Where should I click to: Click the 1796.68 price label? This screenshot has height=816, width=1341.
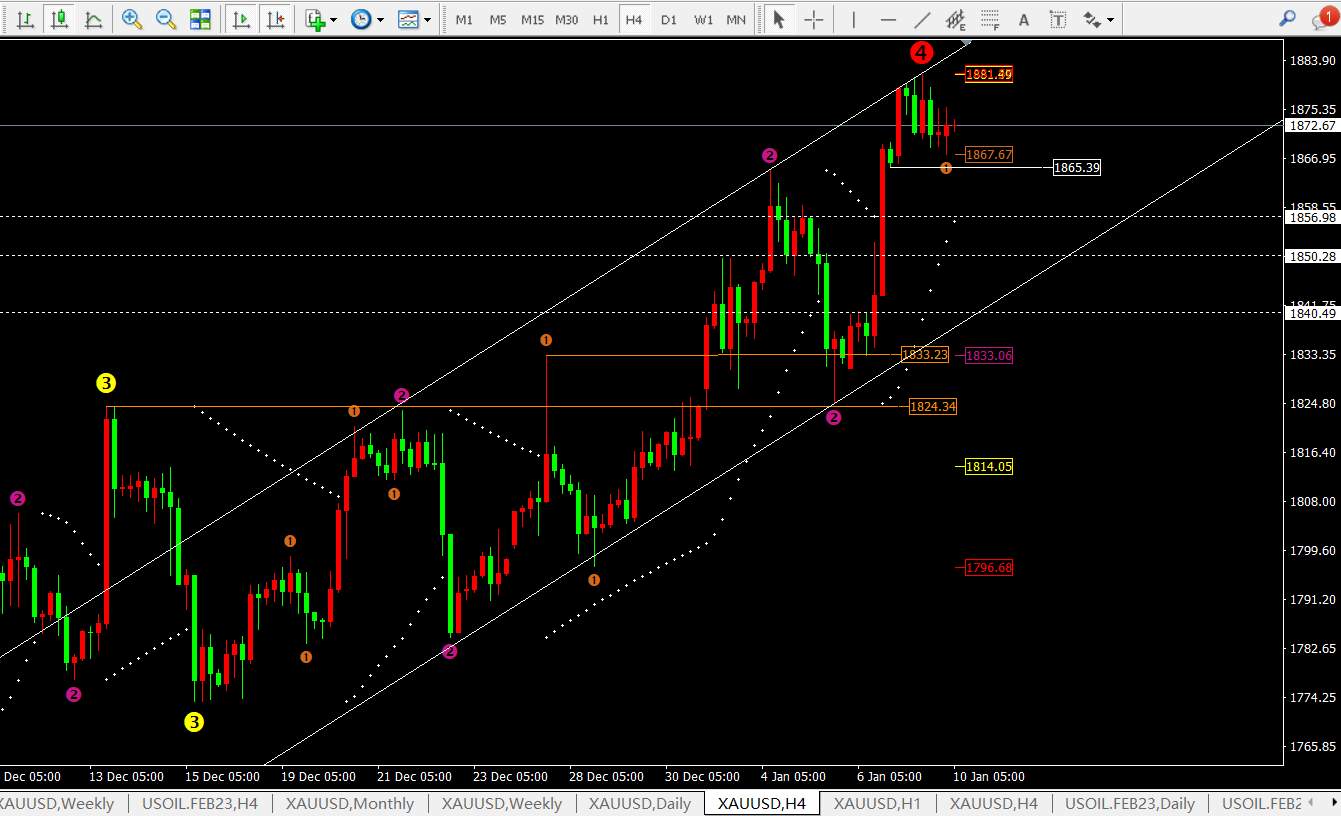click(x=989, y=568)
